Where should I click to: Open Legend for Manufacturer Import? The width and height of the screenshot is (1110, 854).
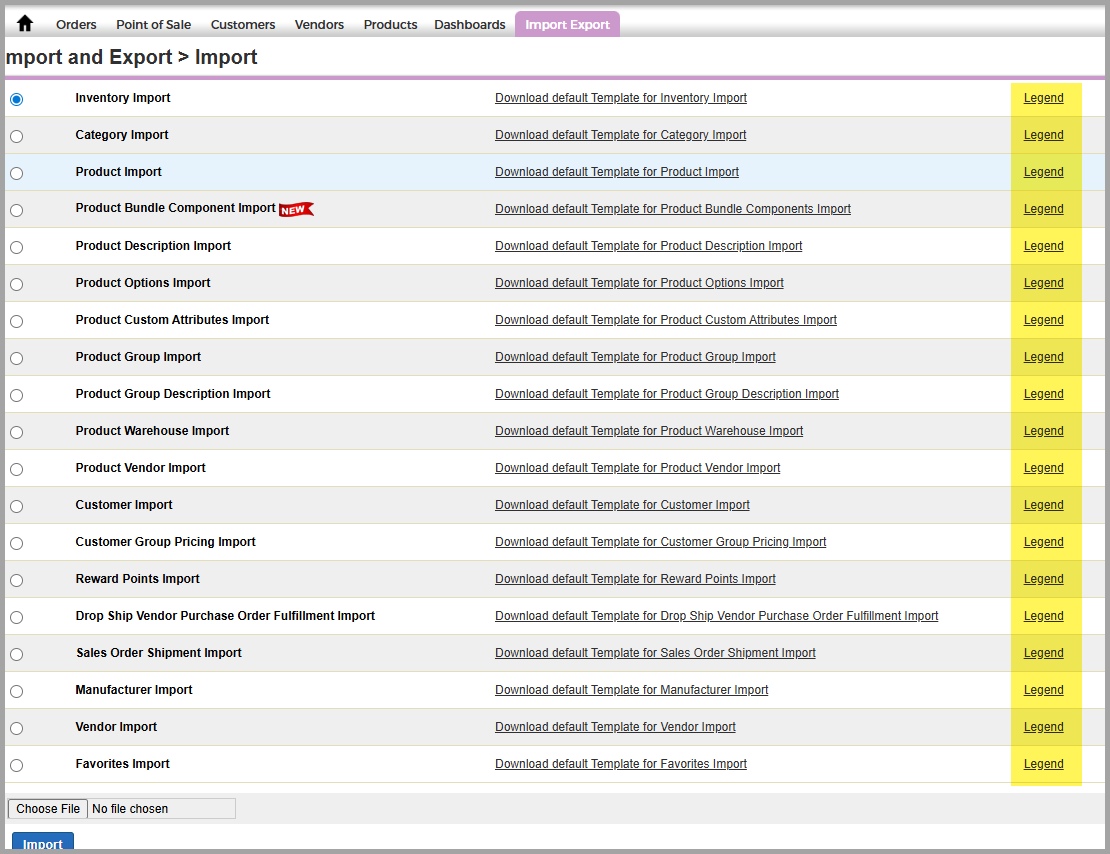tap(1043, 690)
